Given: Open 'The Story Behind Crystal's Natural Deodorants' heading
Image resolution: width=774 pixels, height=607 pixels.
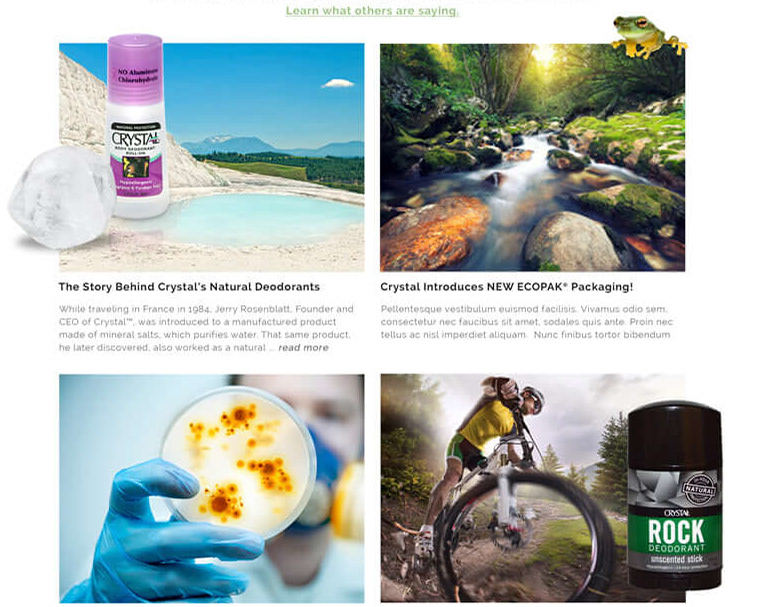Looking at the screenshot, I should pos(189,287).
